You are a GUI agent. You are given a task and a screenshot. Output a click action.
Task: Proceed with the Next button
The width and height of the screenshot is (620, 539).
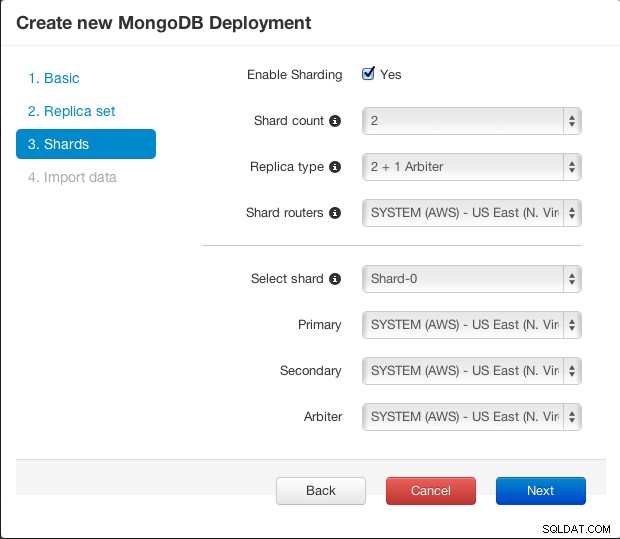tap(541, 491)
